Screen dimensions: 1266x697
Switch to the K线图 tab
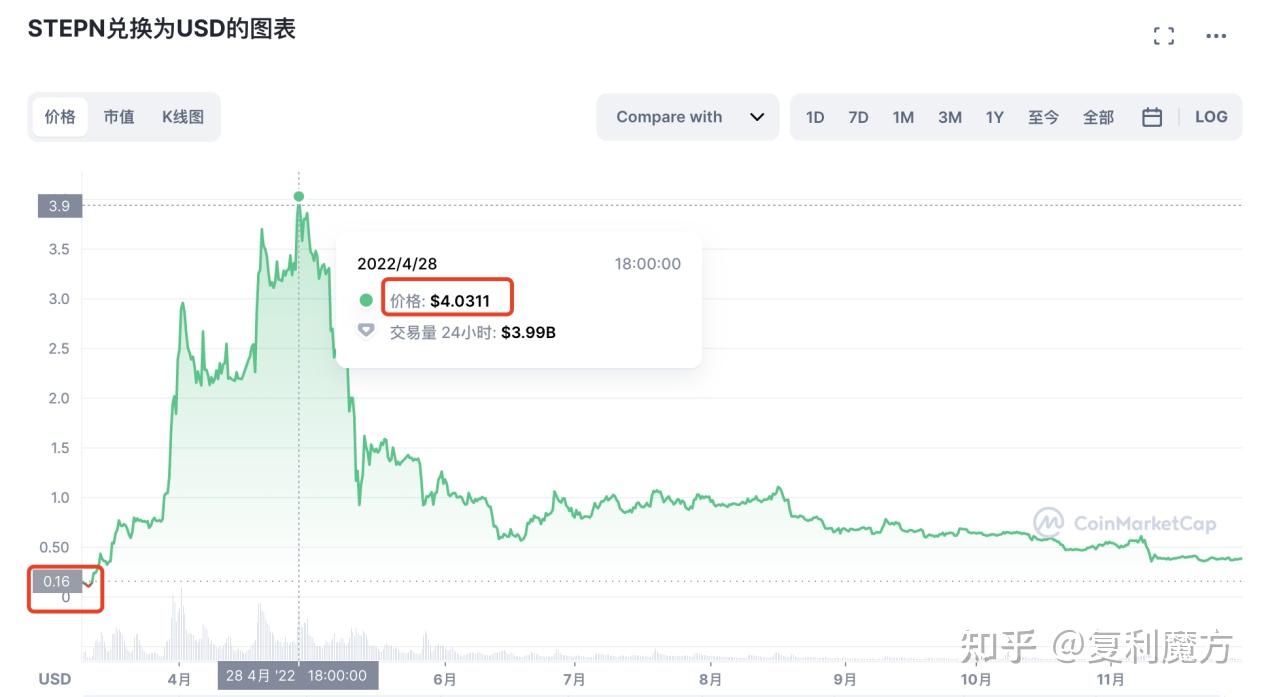click(183, 117)
